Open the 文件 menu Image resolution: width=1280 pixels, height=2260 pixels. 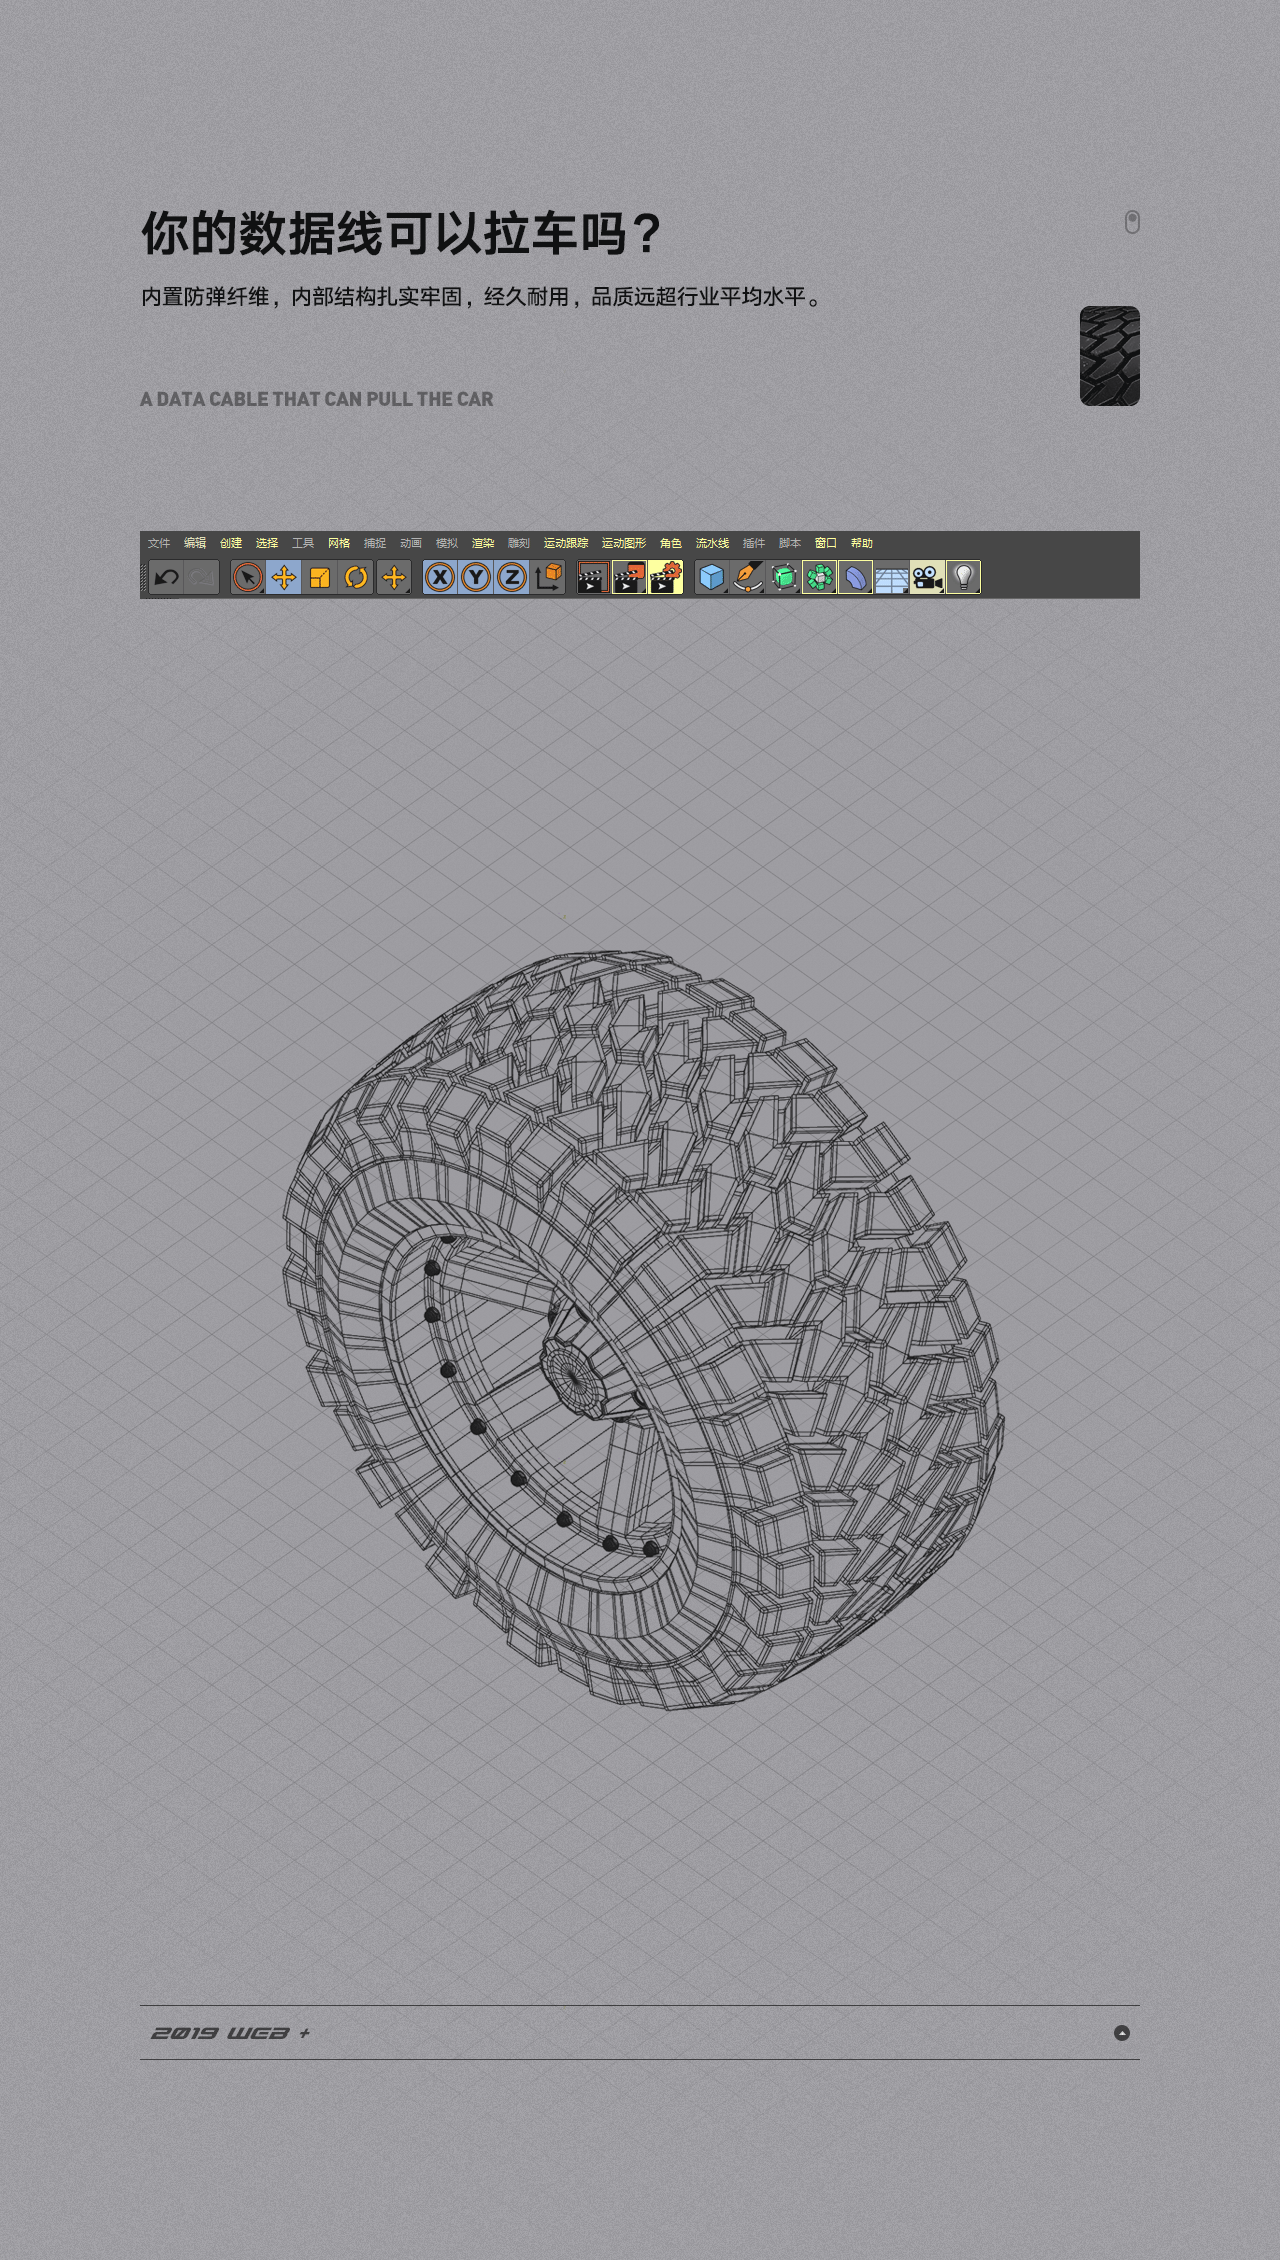click(x=159, y=543)
